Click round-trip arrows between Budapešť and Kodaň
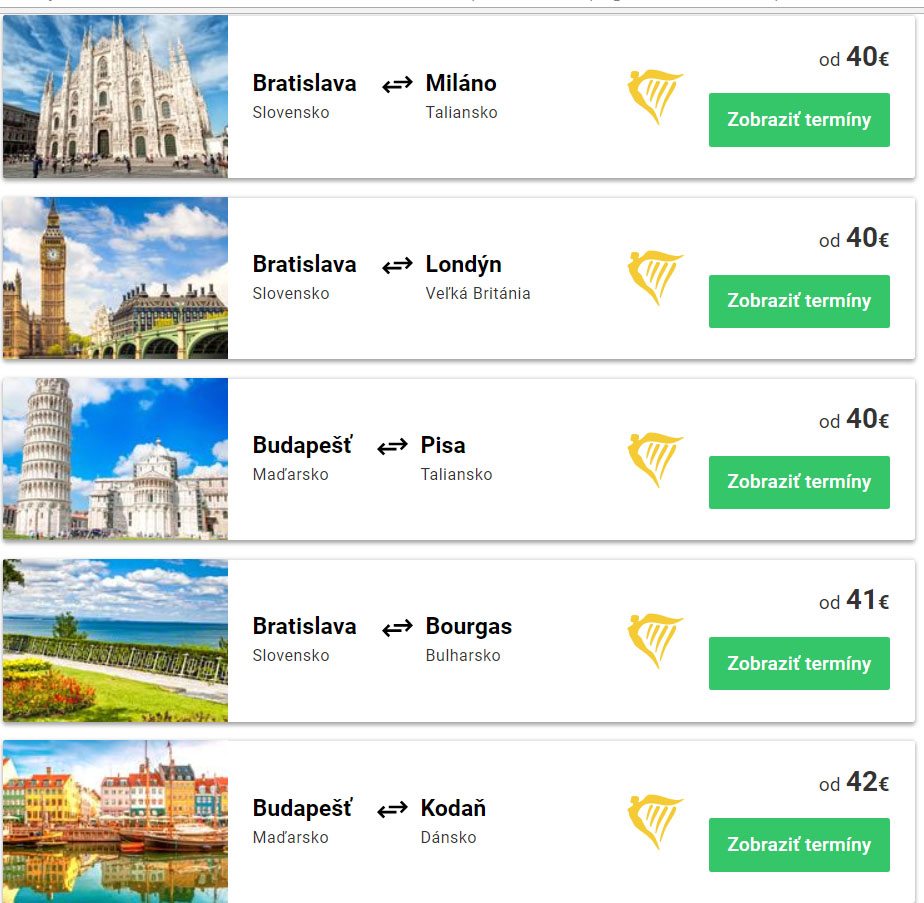This screenshot has width=924, height=903. point(392,808)
